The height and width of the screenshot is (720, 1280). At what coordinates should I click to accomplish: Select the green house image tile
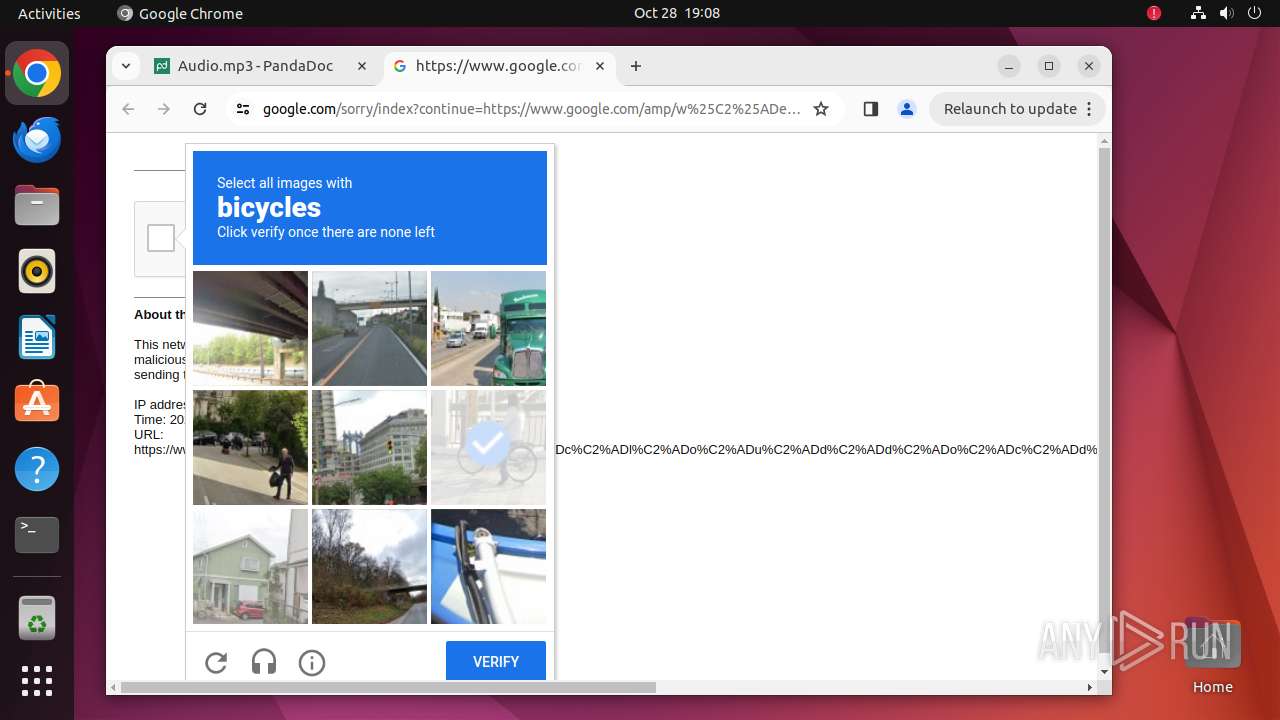[250, 566]
